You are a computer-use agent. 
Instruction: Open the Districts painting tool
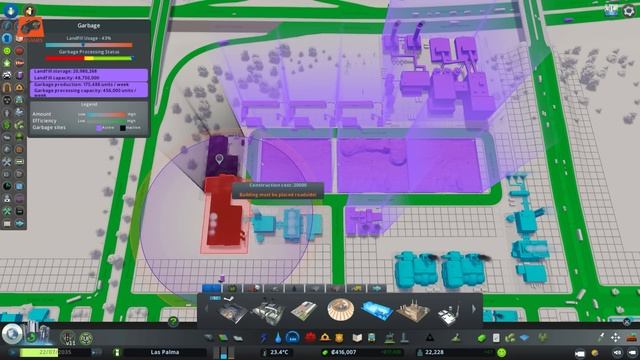click(238, 338)
